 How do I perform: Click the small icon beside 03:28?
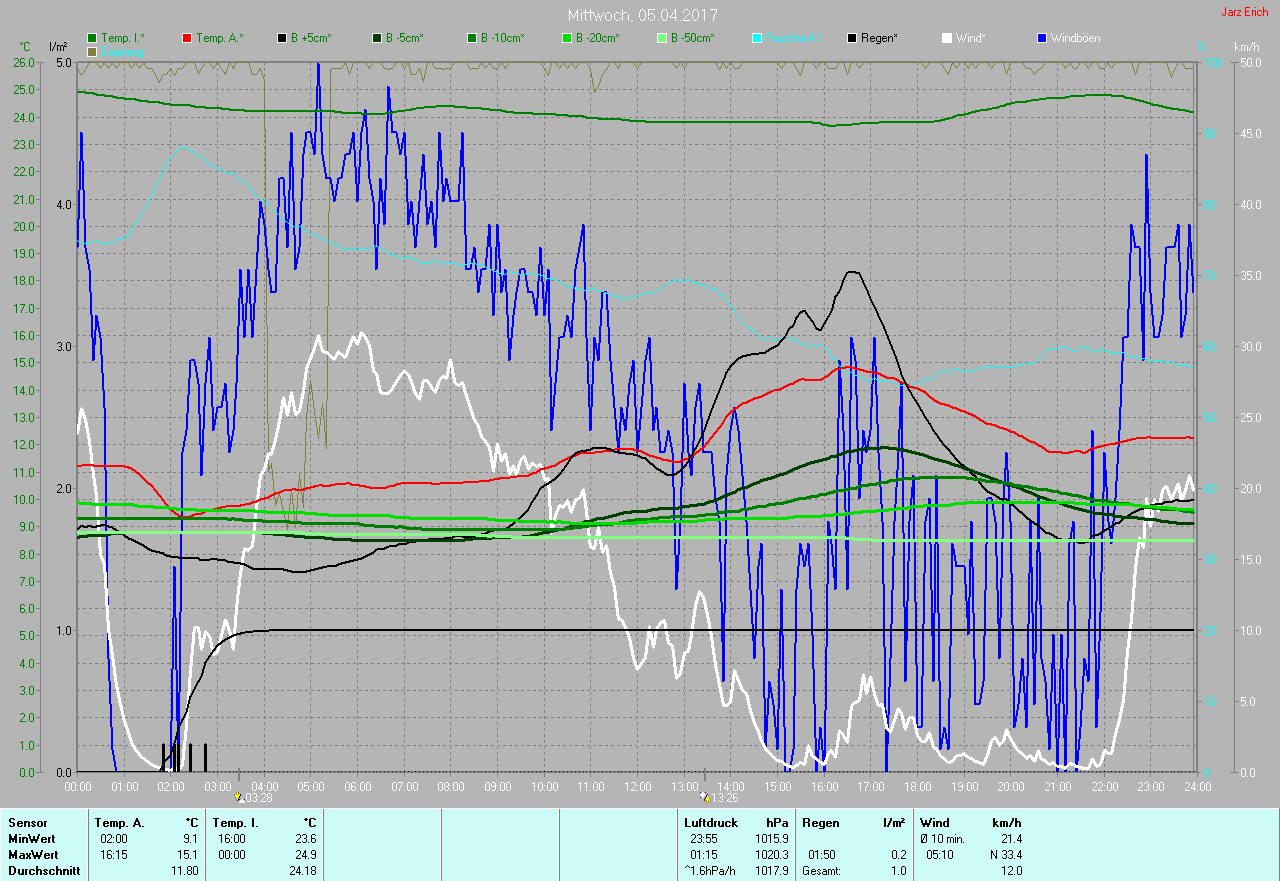239,797
